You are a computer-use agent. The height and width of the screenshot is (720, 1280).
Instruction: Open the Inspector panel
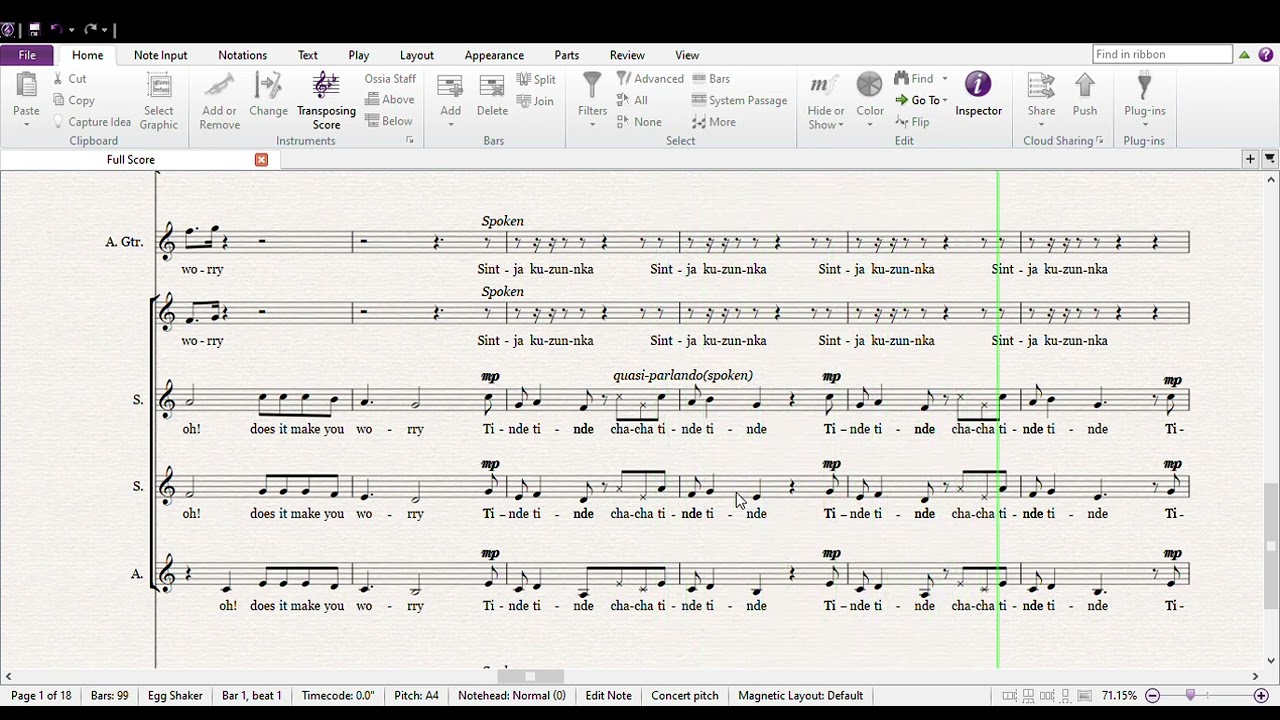978,95
